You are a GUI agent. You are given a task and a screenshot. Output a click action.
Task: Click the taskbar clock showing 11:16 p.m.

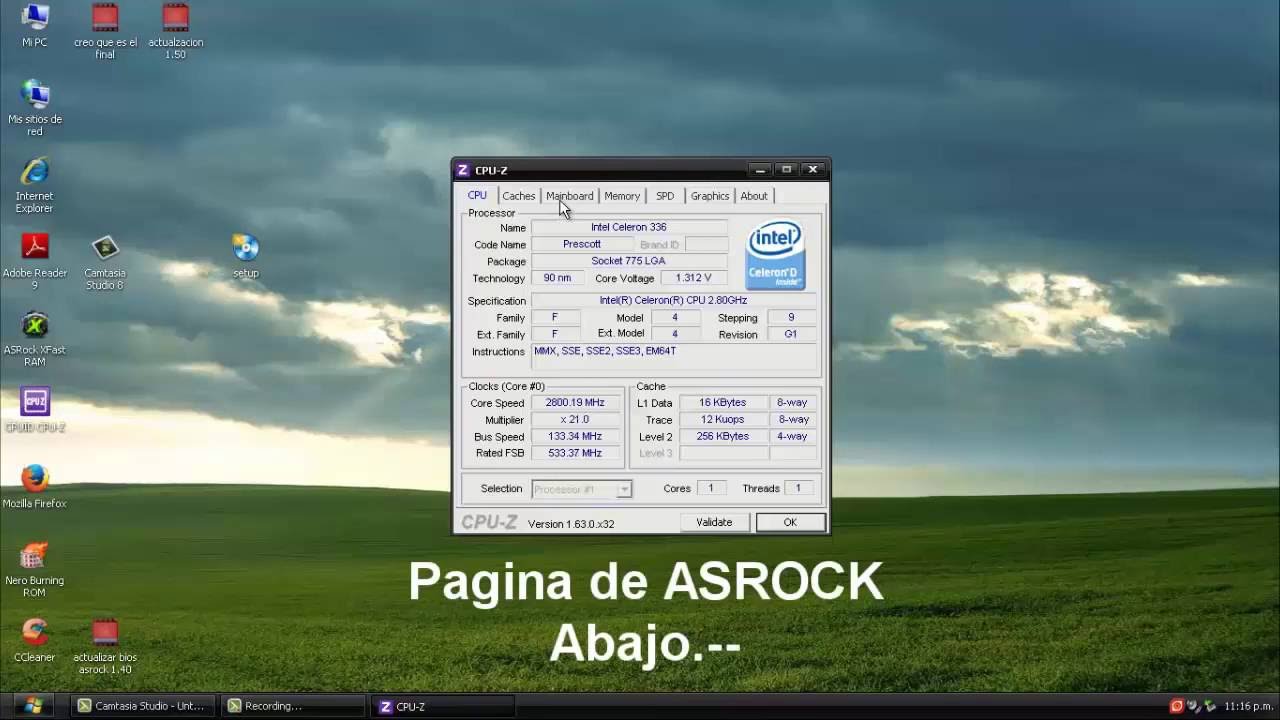point(1249,706)
